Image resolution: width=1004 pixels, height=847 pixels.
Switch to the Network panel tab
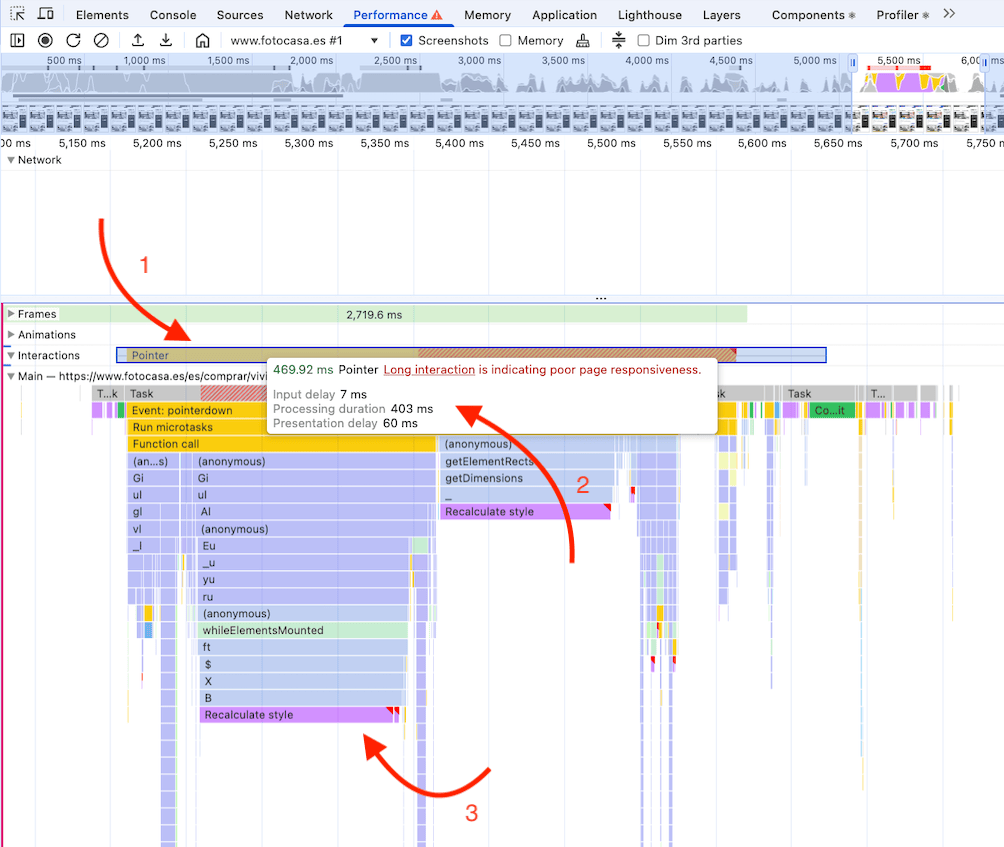coord(308,14)
